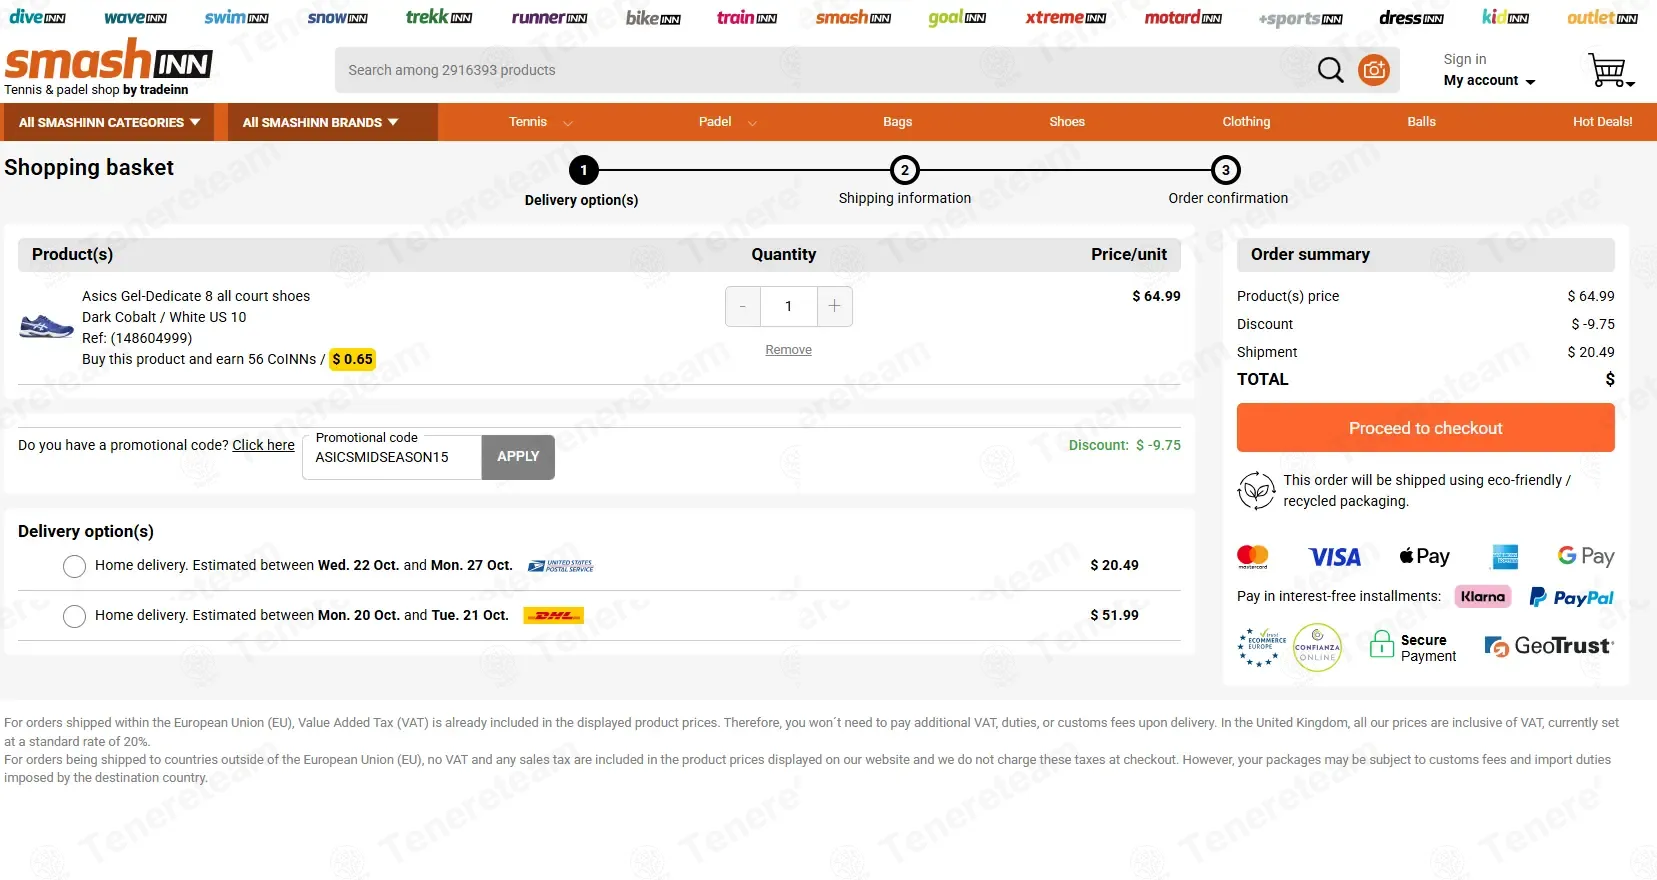Click the Klarna installments badge

(1482, 596)
